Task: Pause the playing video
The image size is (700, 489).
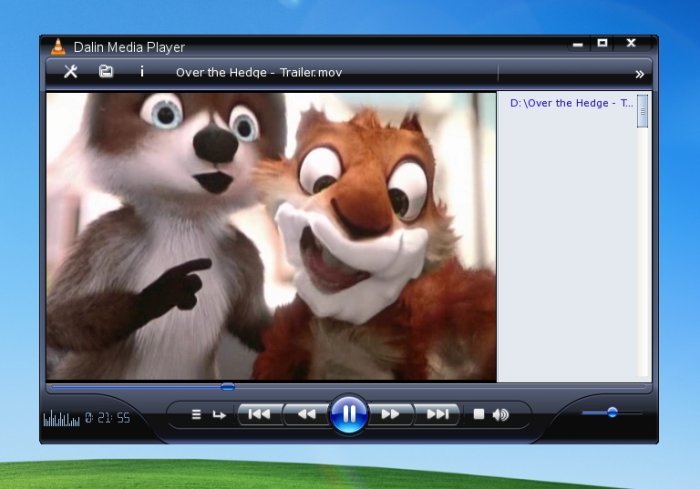Action: [x=349, y=414]
